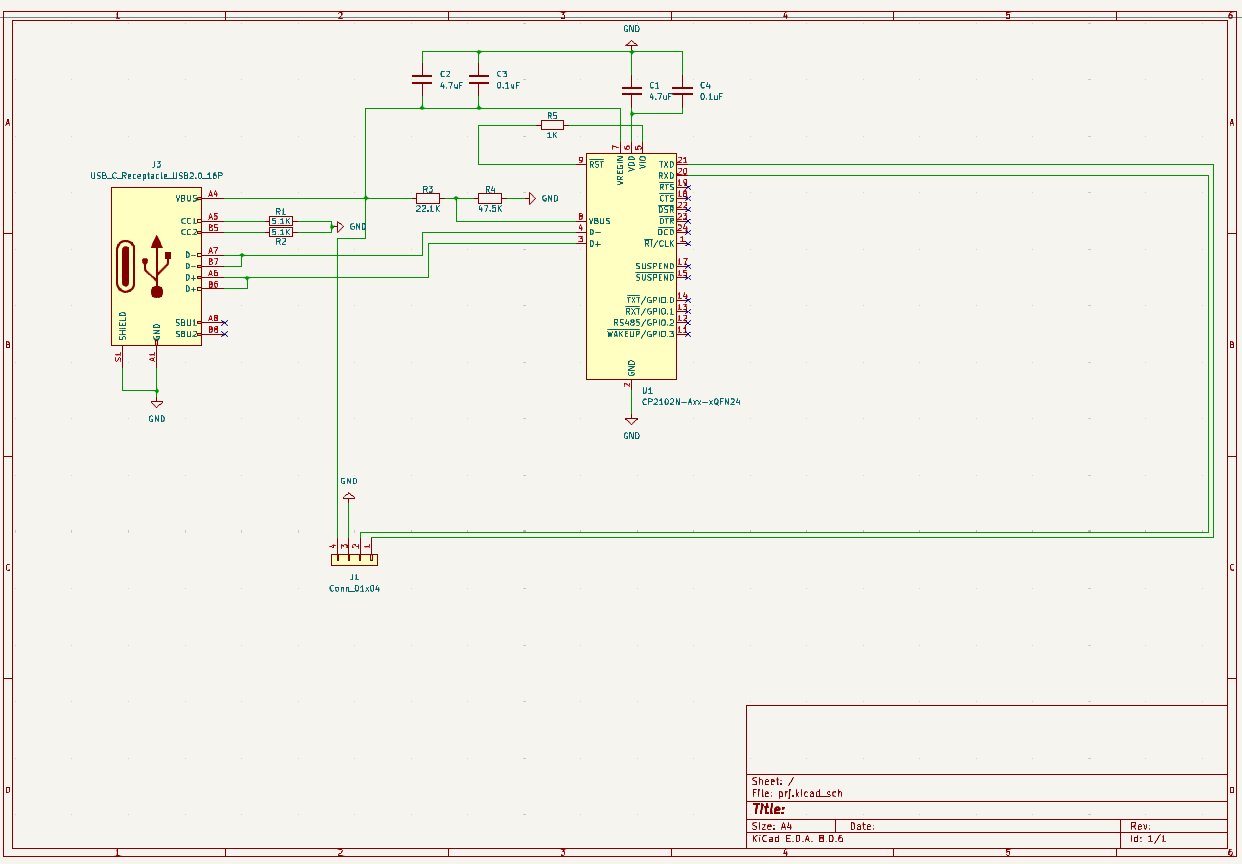Click the J3 reference label
Screen dimensions: 1242x864
point(156,164)
